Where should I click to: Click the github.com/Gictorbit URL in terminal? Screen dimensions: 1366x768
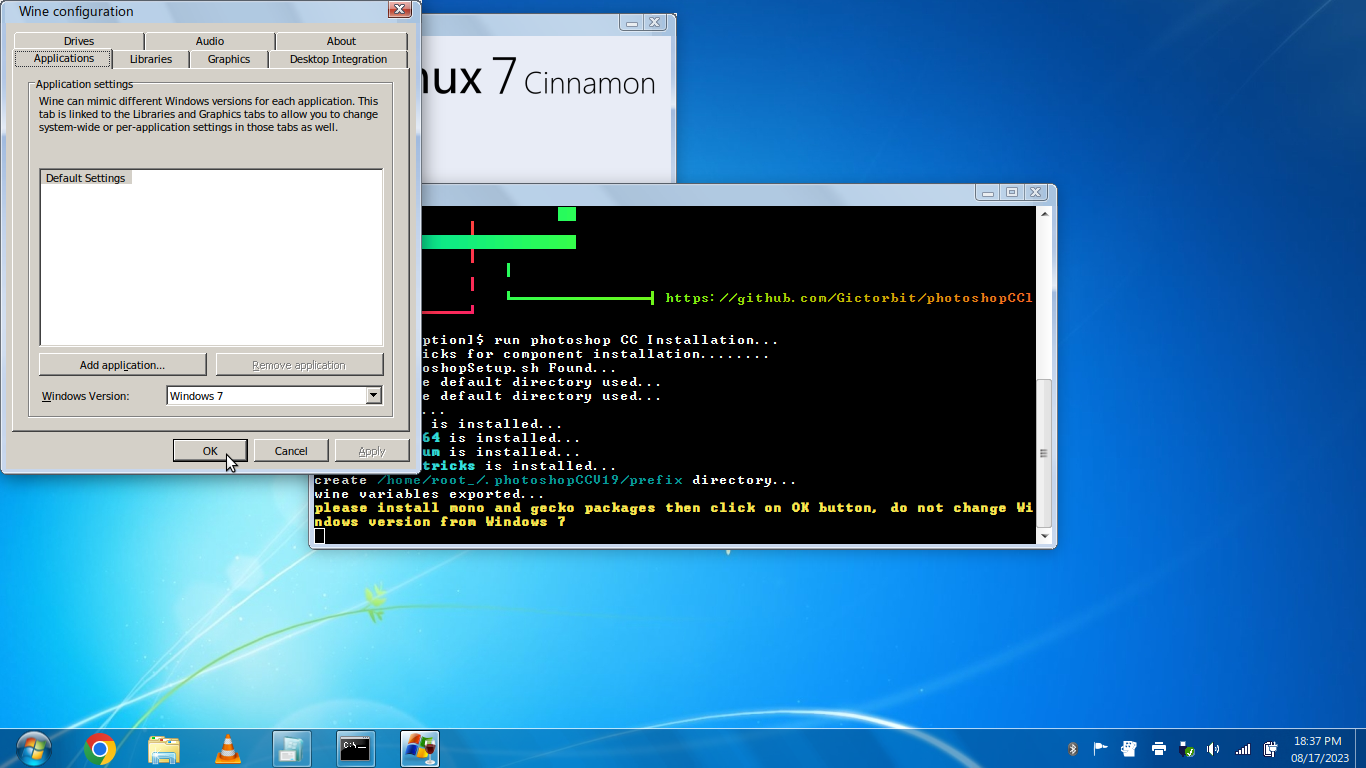click(849, 298)
